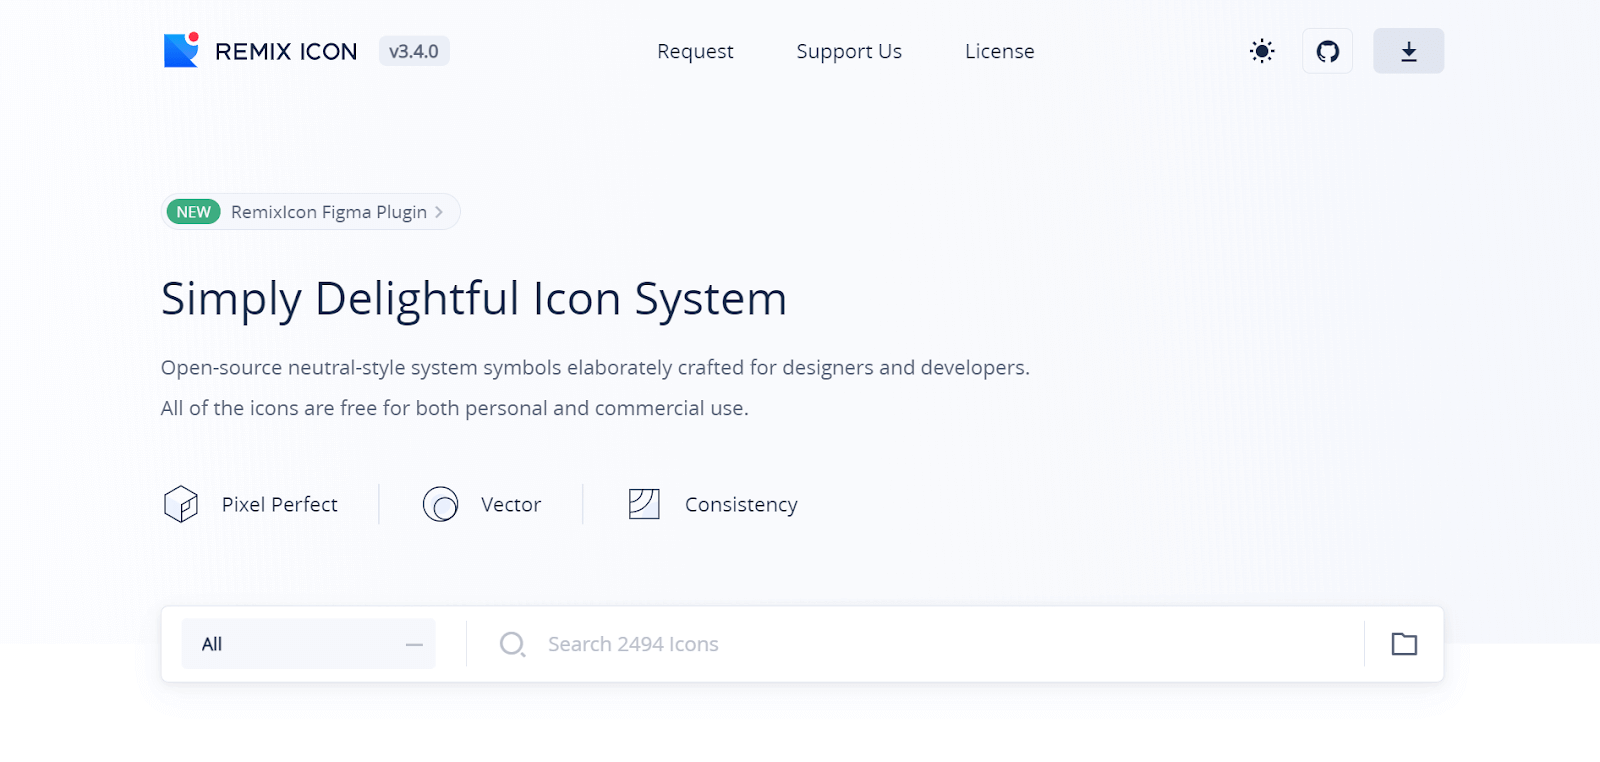
Task: Click the Simply Delightful Icon System heading
Action: pyautogui.click(x=474, y=299)
